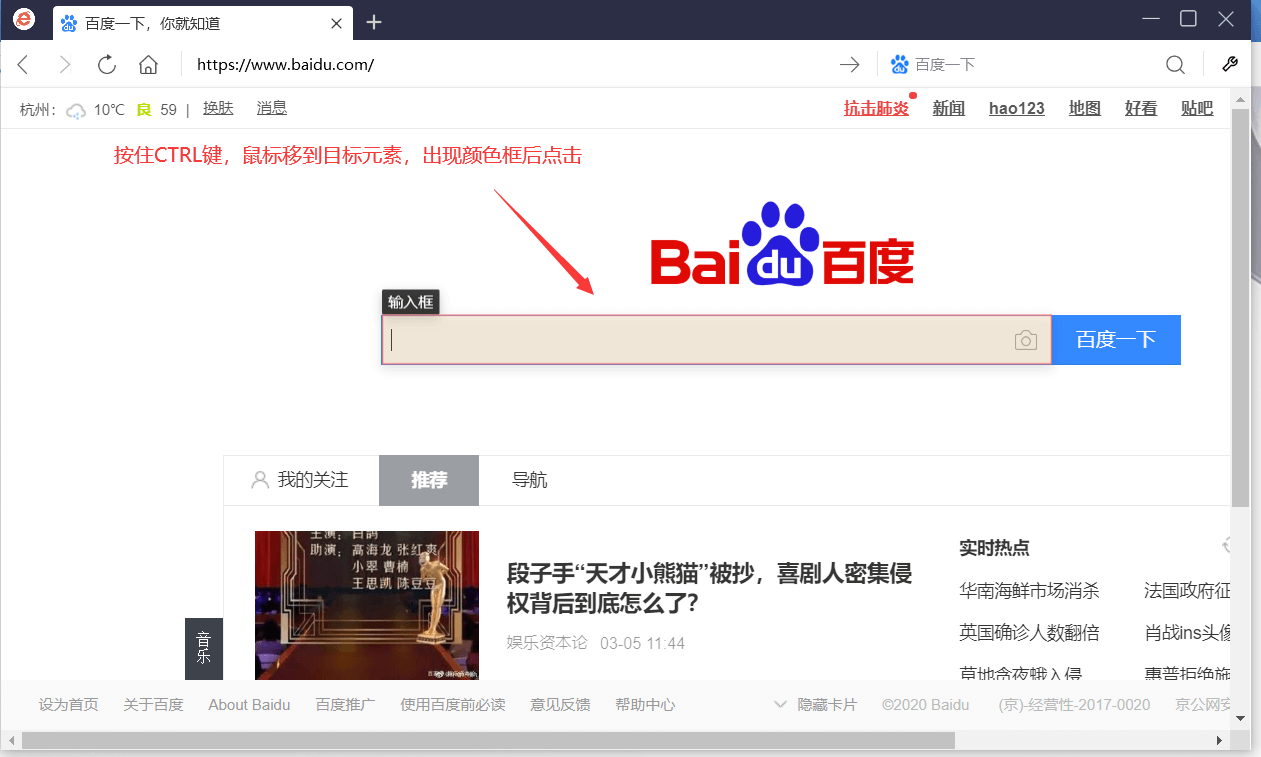Open the wrench tools menu
The width and height of the screenshot is (1261, 757).
(1230, 64)
